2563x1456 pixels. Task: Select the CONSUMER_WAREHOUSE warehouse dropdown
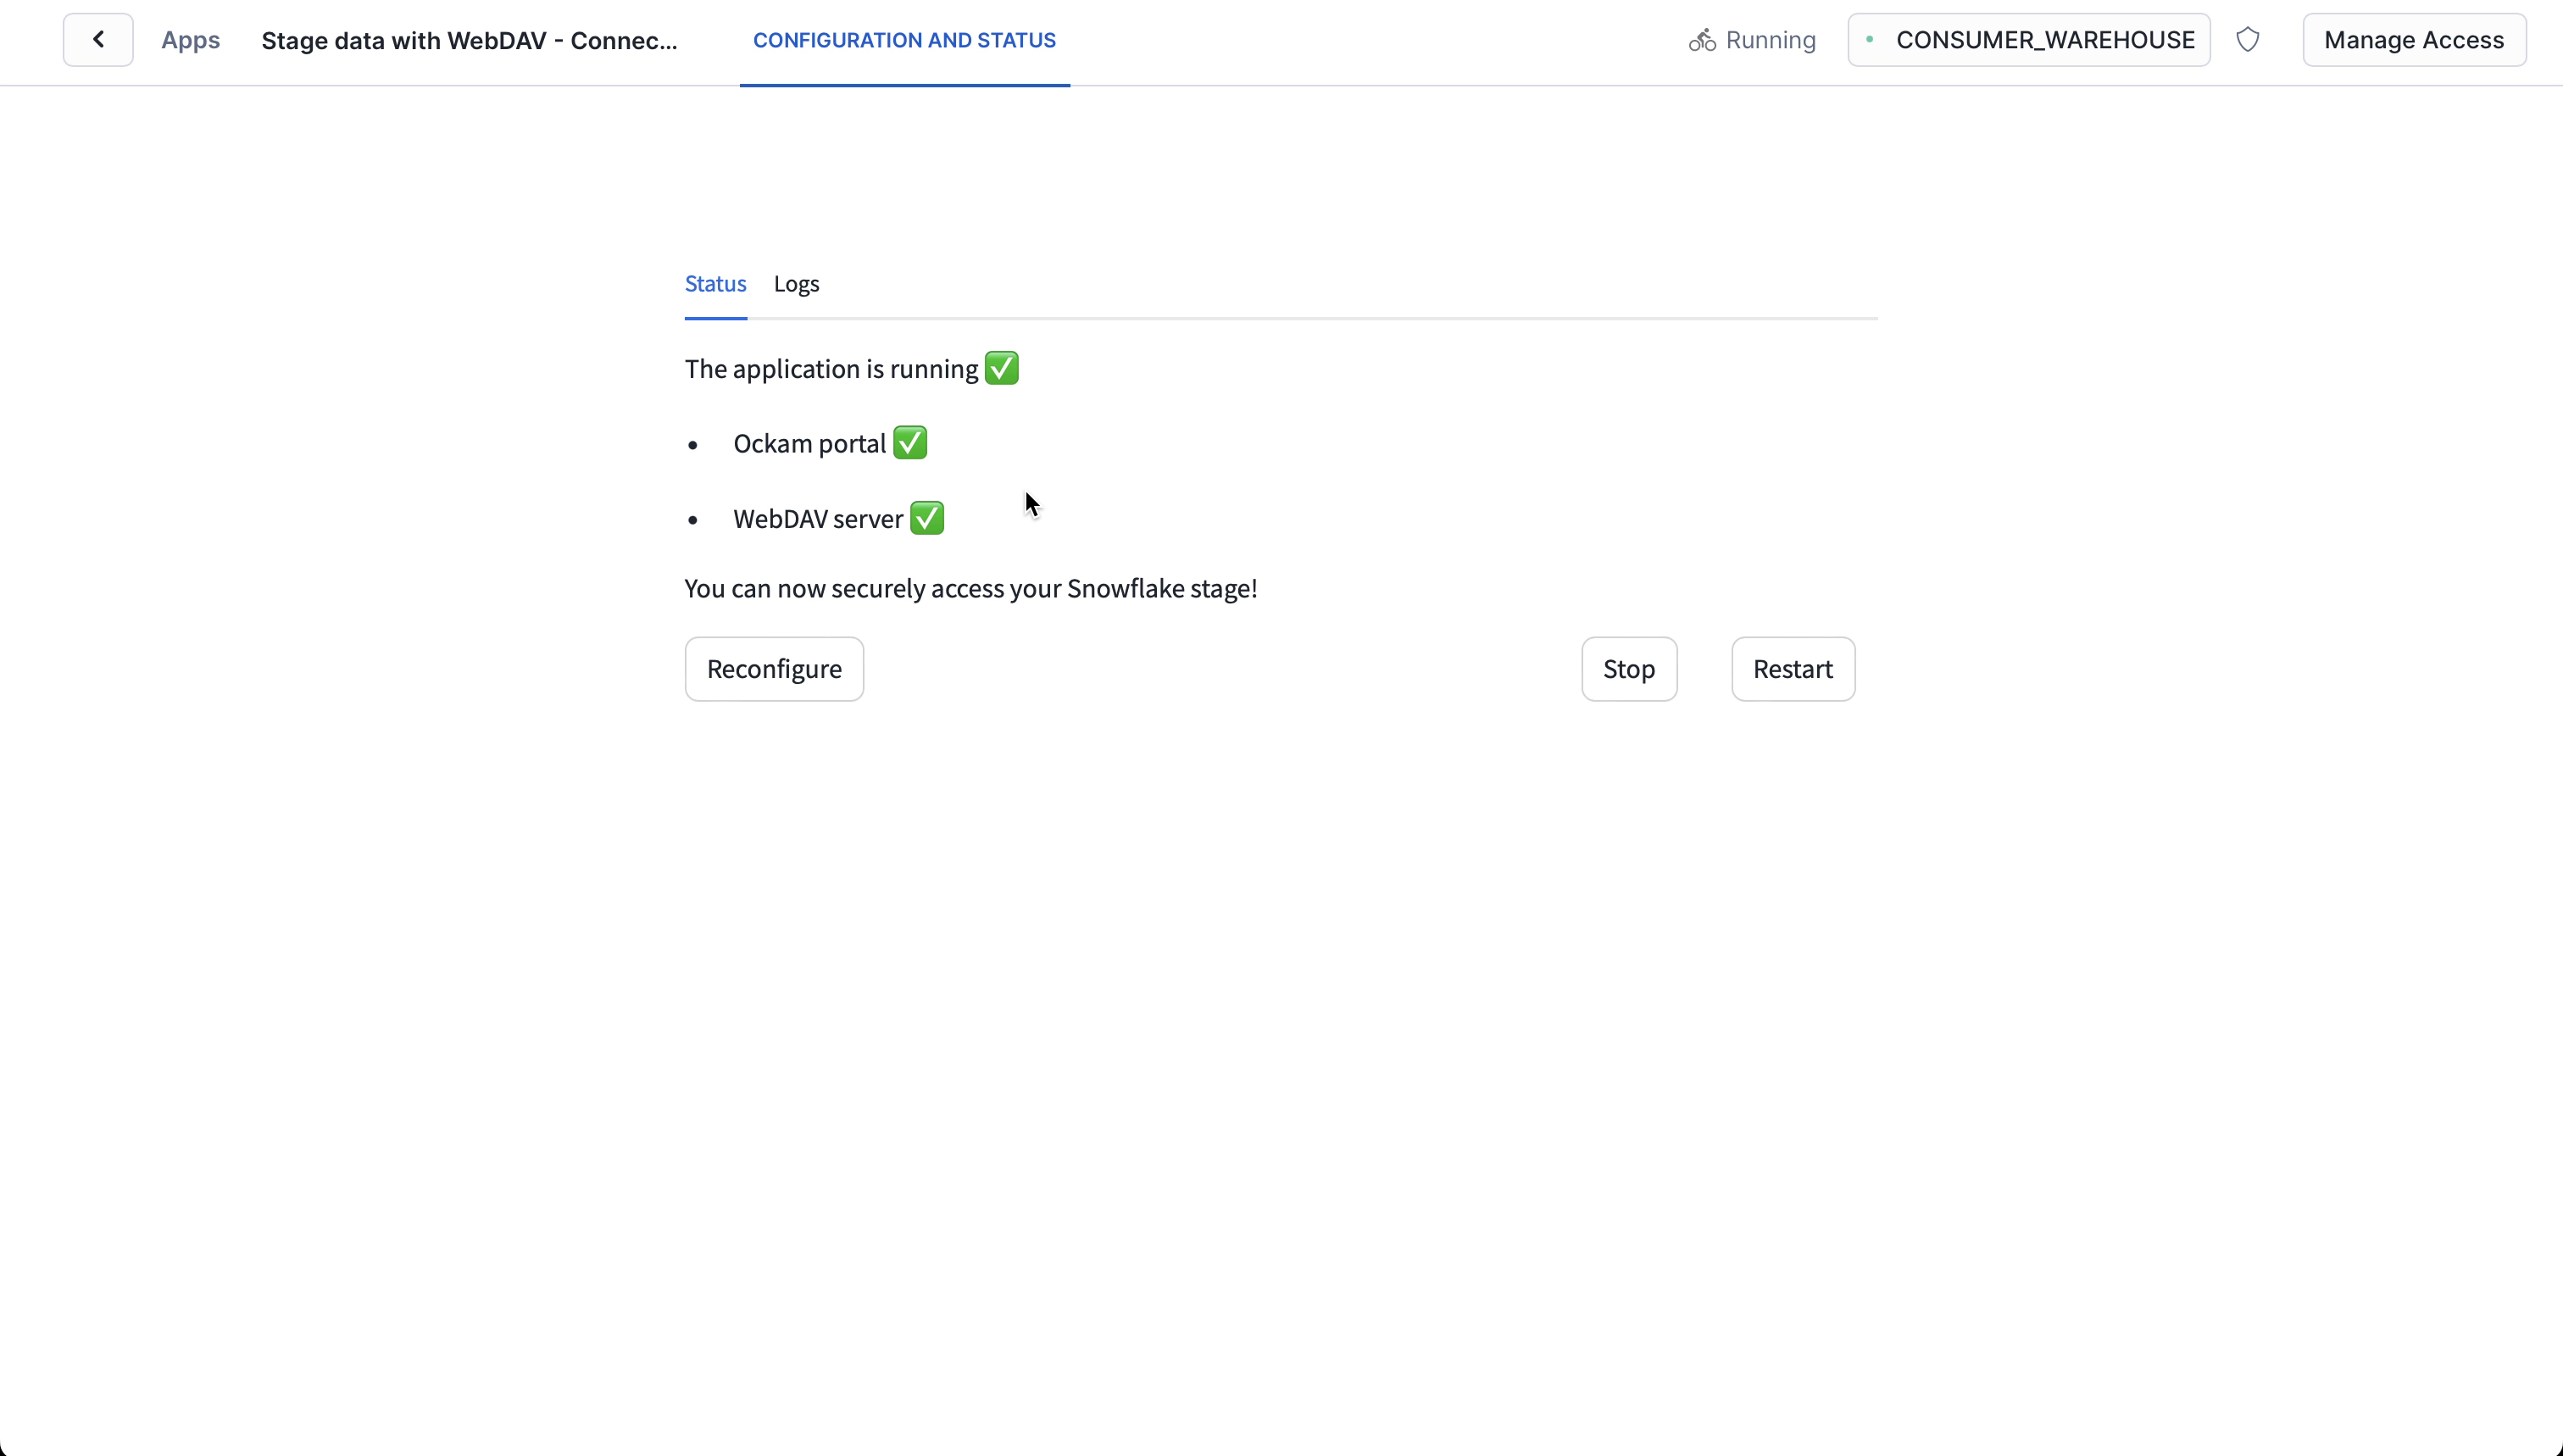[x=2028, y=39]
